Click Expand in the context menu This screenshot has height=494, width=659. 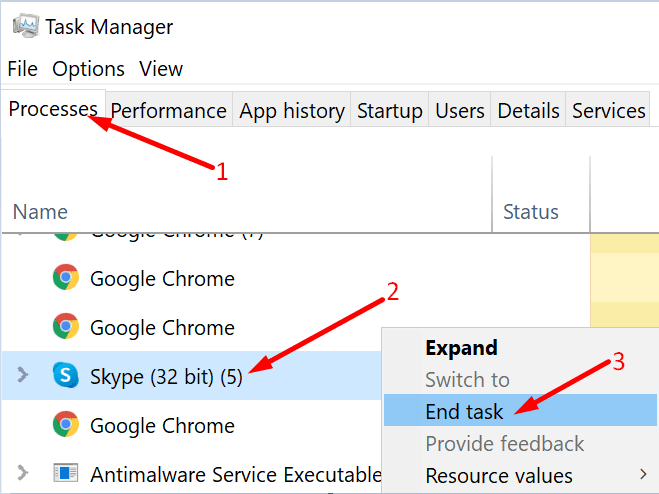click(x=461, y=348)
